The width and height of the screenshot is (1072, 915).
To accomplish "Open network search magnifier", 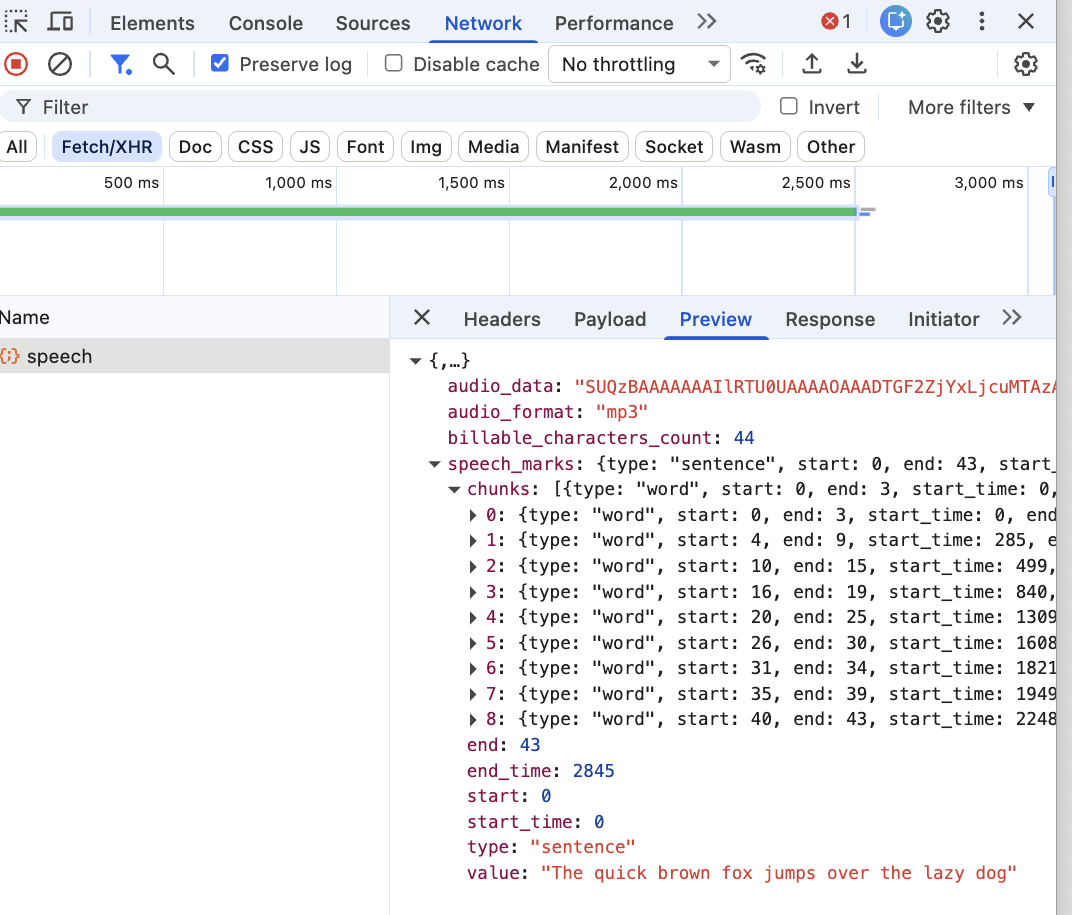I will (163, 64).
